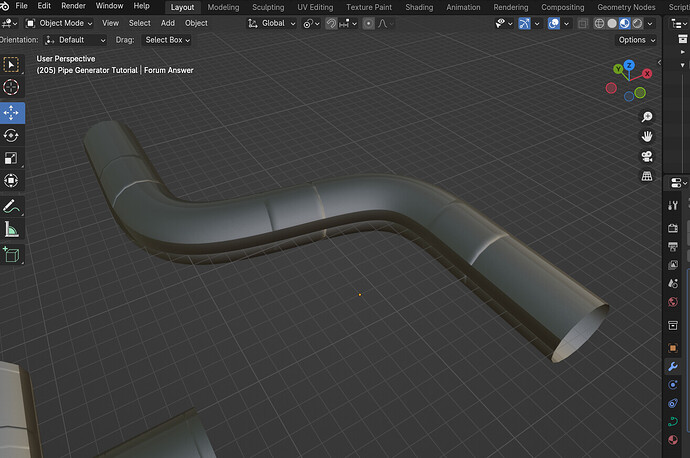The height and width of the screenshot is (458, 690).
Task: Toggle snapping magnet button
Action: pyautogui.click(x=331, y=23)
